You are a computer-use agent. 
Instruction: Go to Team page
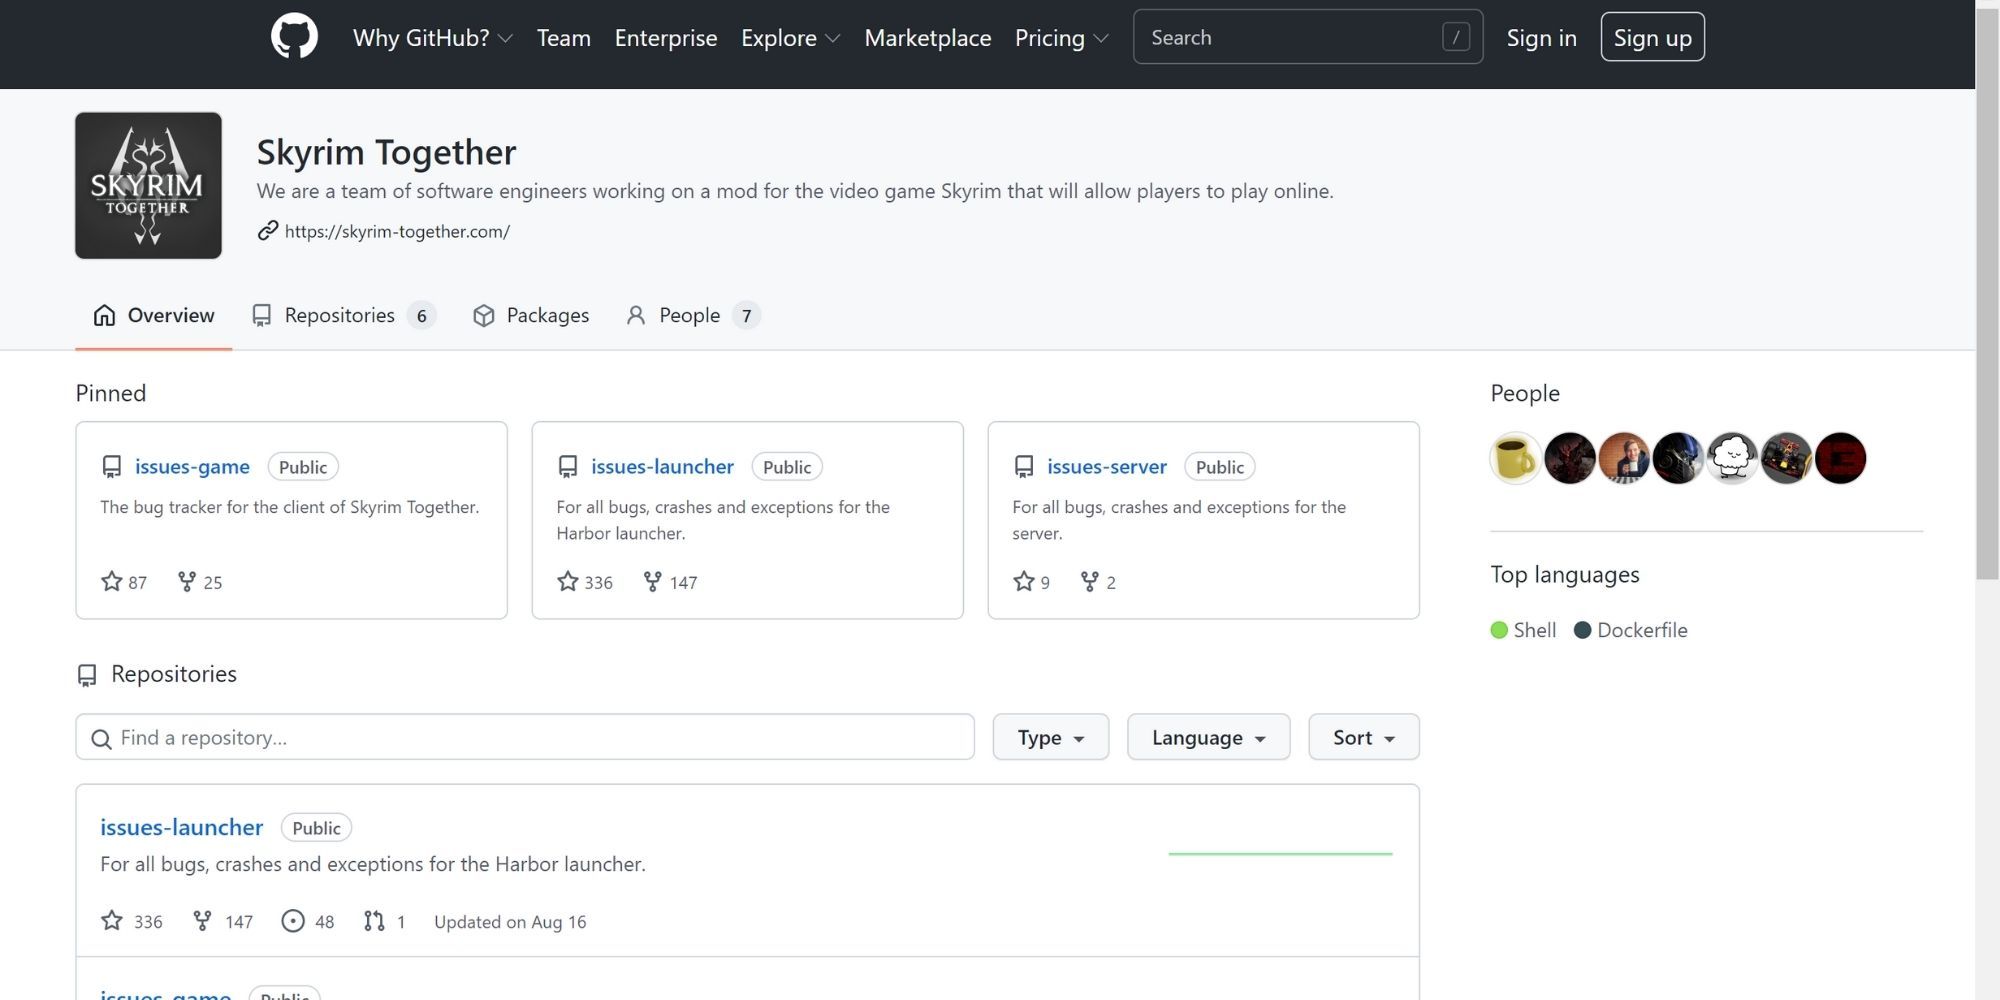click(x=564, y=38)
